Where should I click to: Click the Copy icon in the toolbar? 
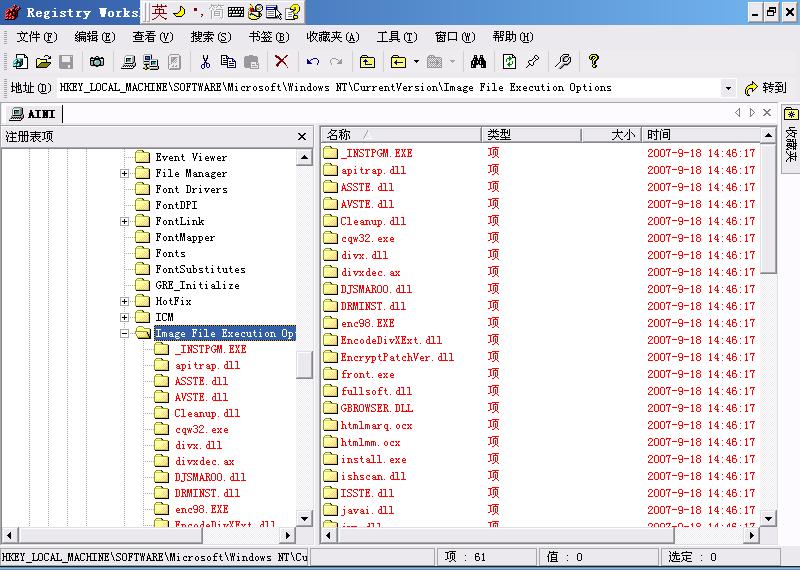click(x=229, y=62)
